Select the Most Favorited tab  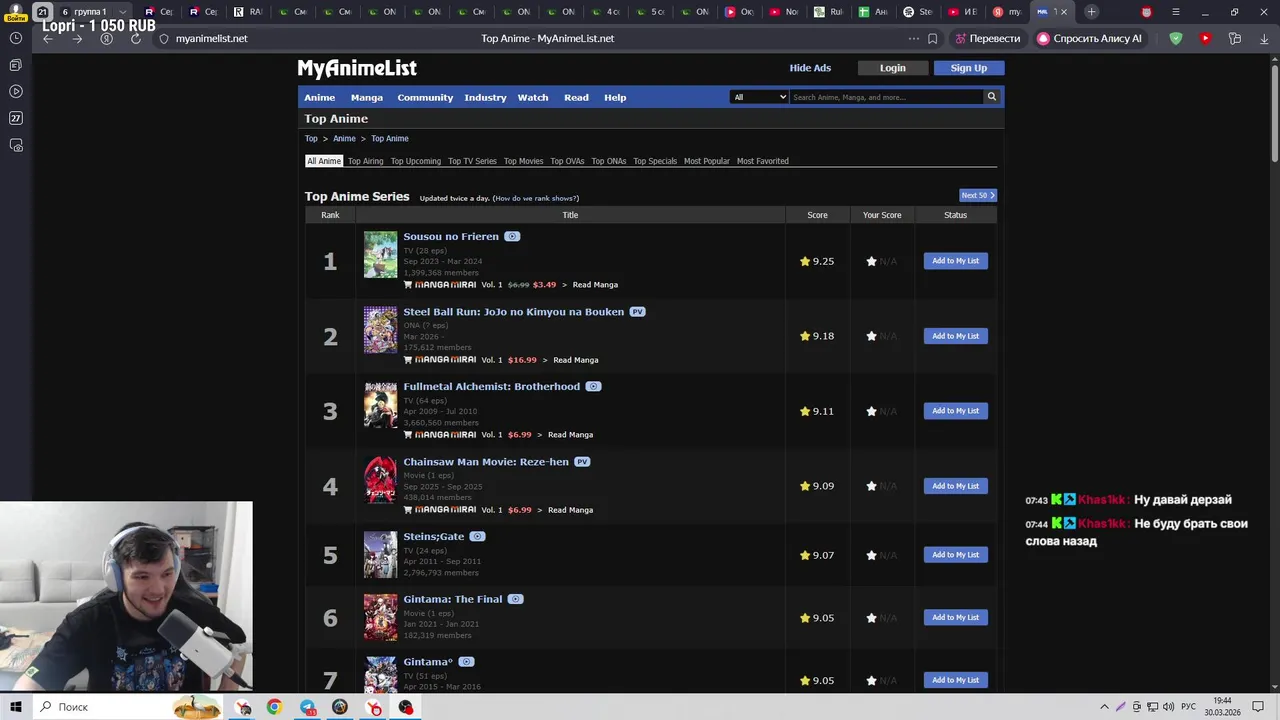click(763, 161)
